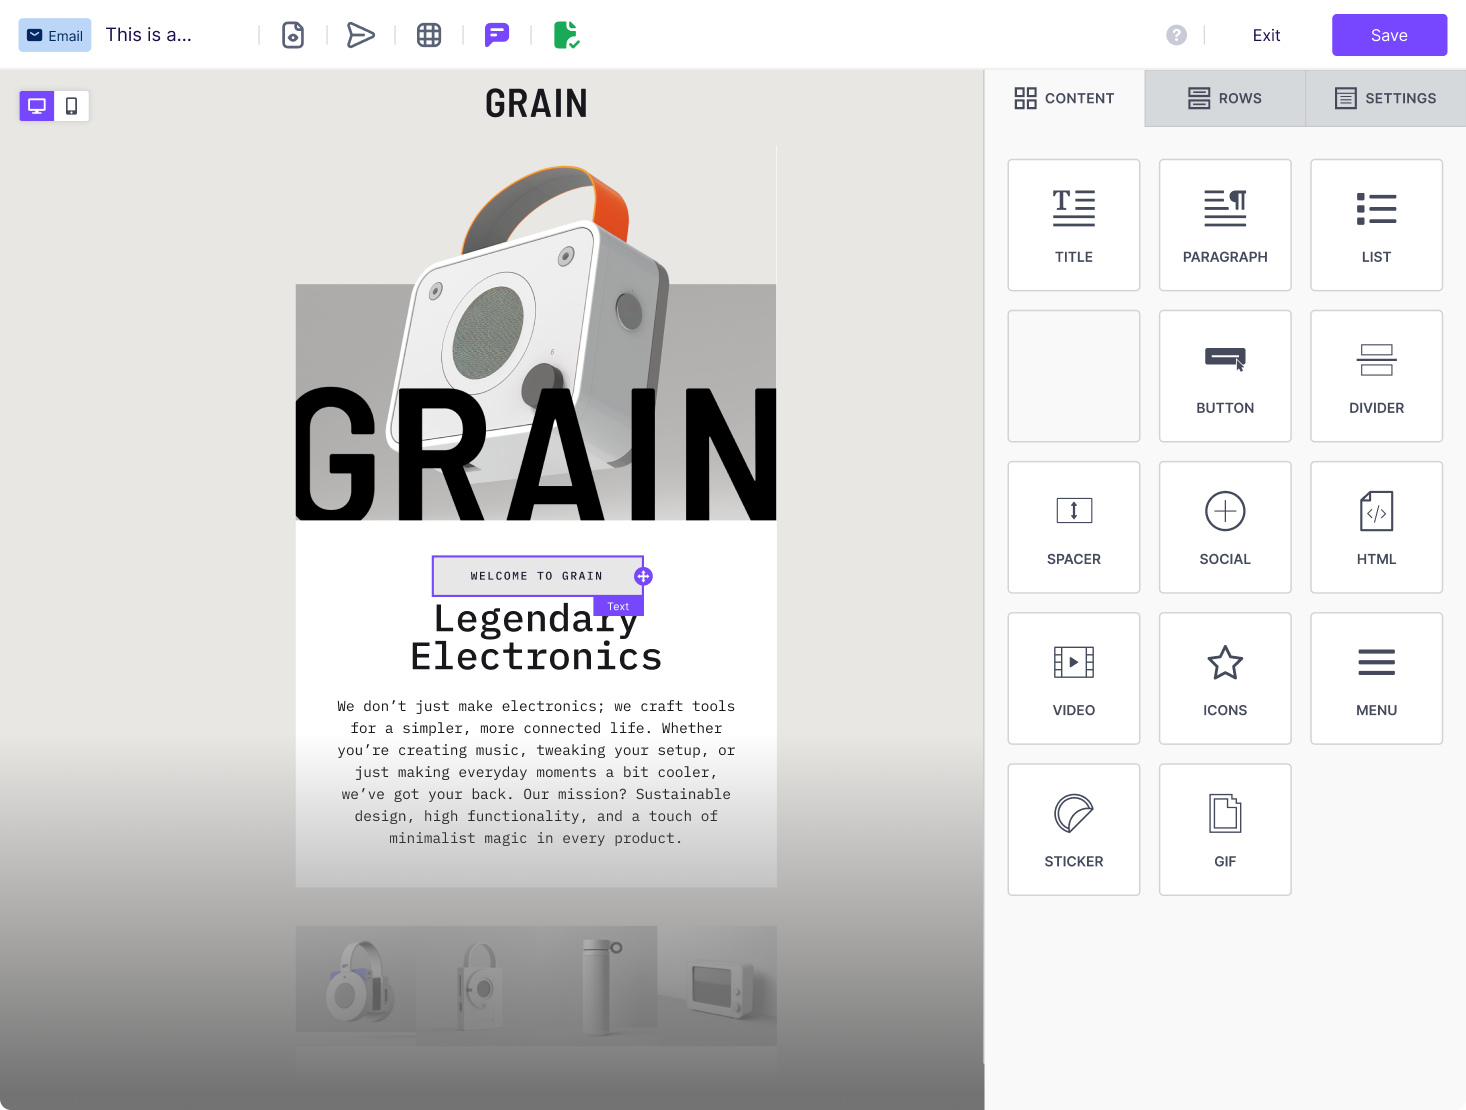Open the comments panel
Viewport: 1466px width, 1110px height.
[497, 34]
